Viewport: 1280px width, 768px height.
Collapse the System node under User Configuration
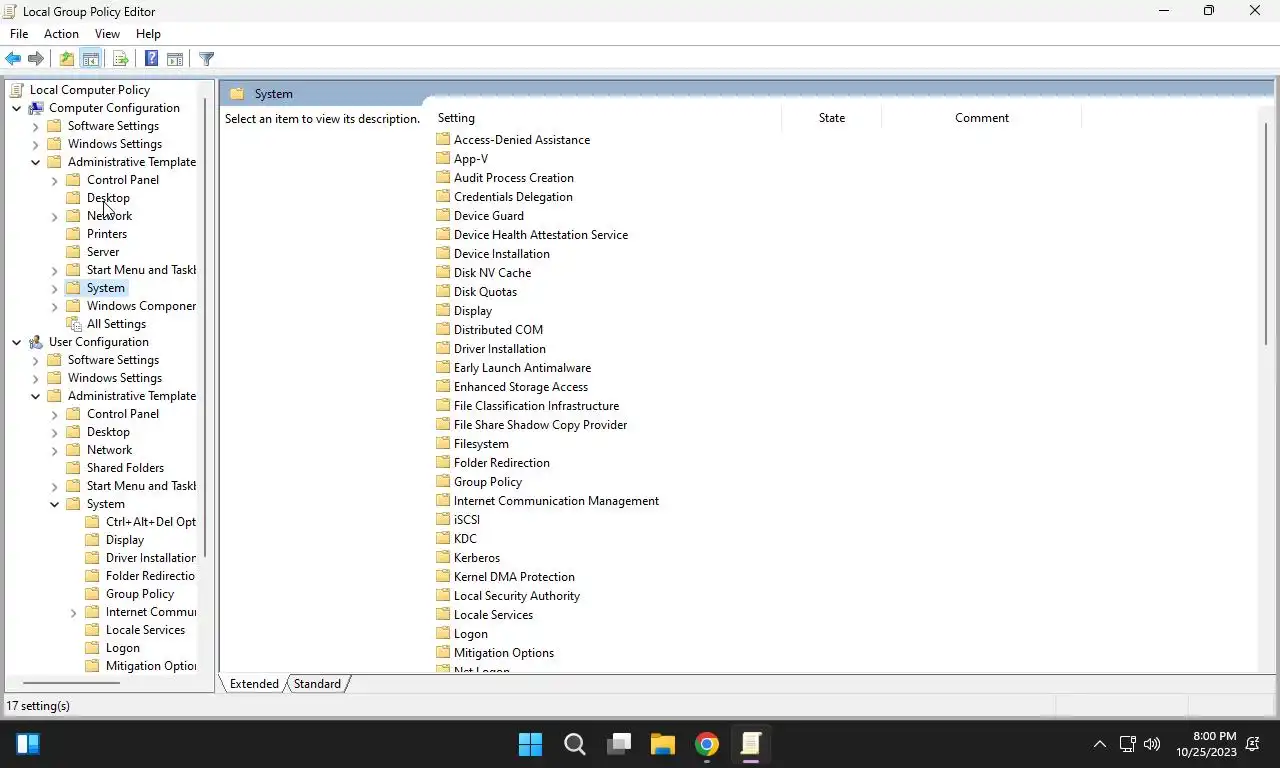click(54, 504)
